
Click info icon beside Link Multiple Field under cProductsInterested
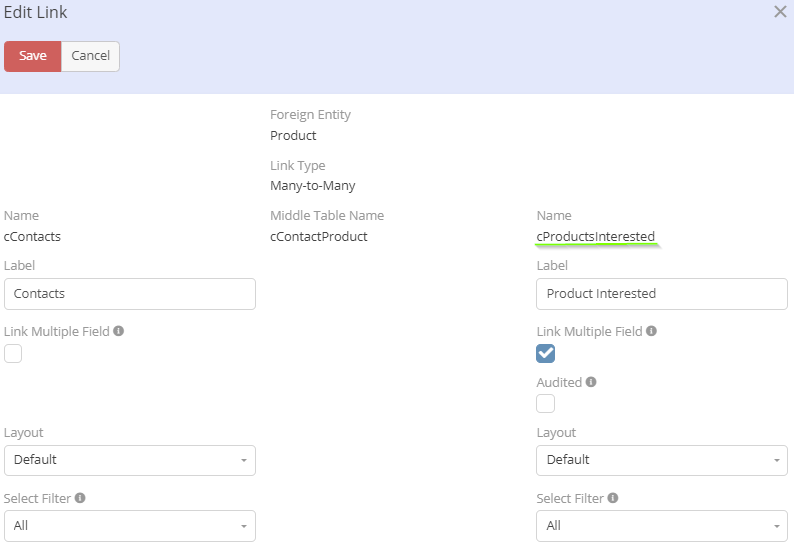click(651, 331)
